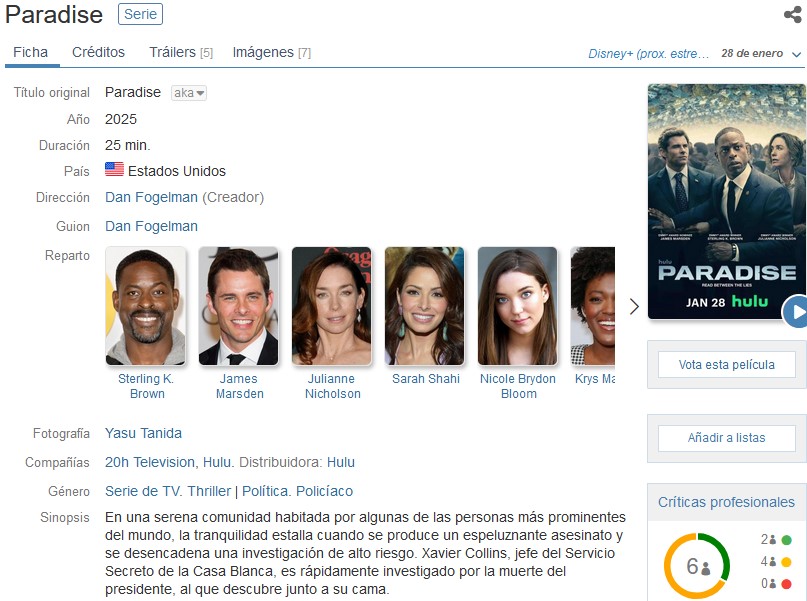Screen dimensions: 807x601
Task: Click the James Marsden name link
Action: pos(239,386)
